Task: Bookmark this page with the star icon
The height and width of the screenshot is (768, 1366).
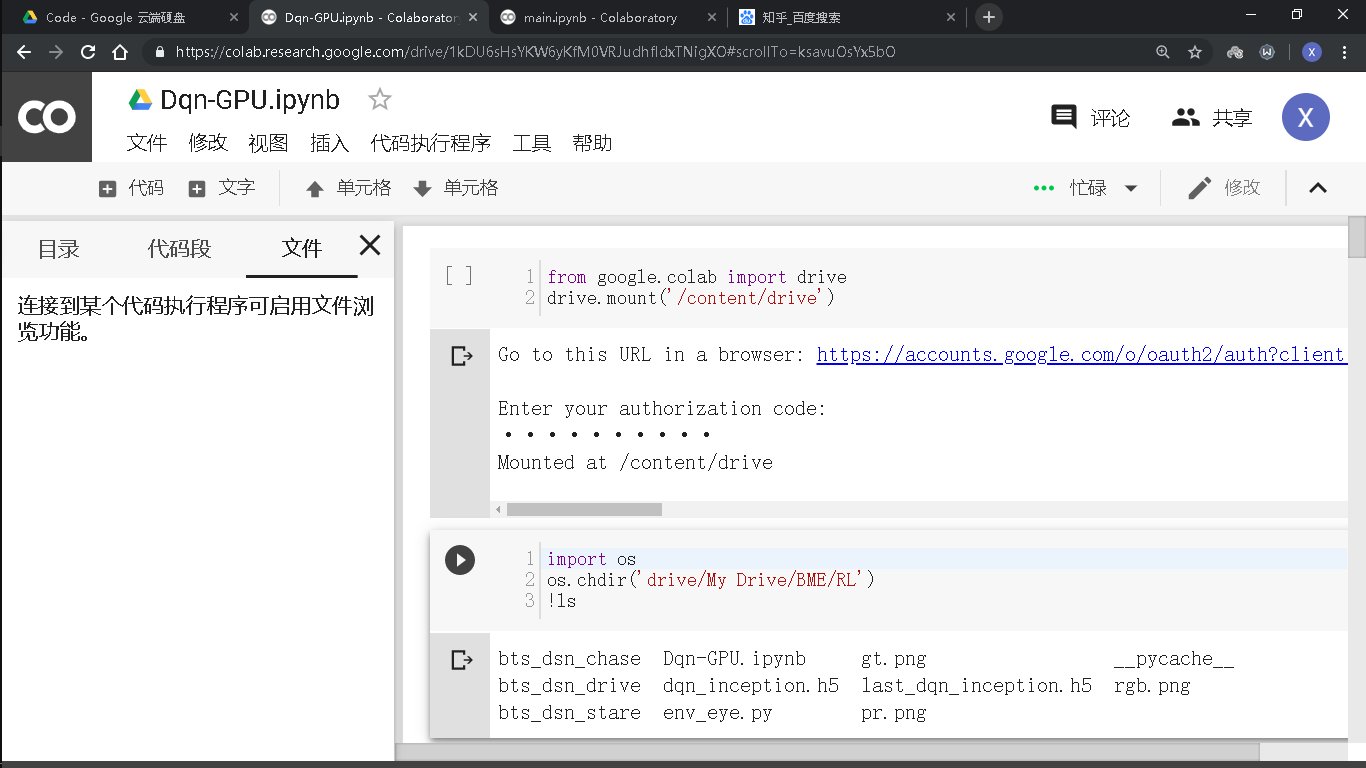Action: point(1194,52)
